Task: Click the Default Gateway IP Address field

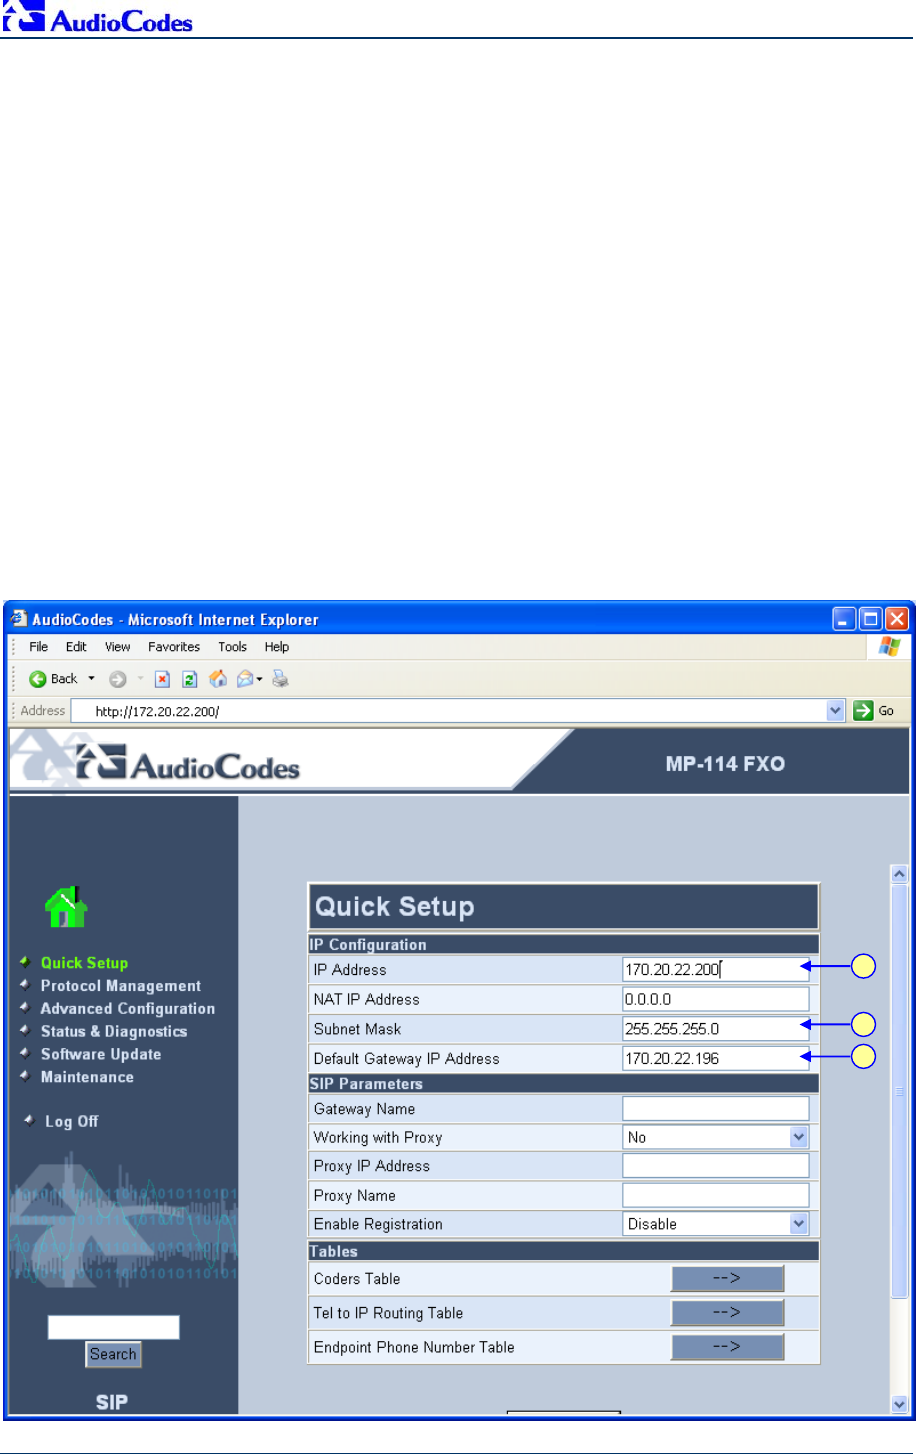Action: (716, 1058)
